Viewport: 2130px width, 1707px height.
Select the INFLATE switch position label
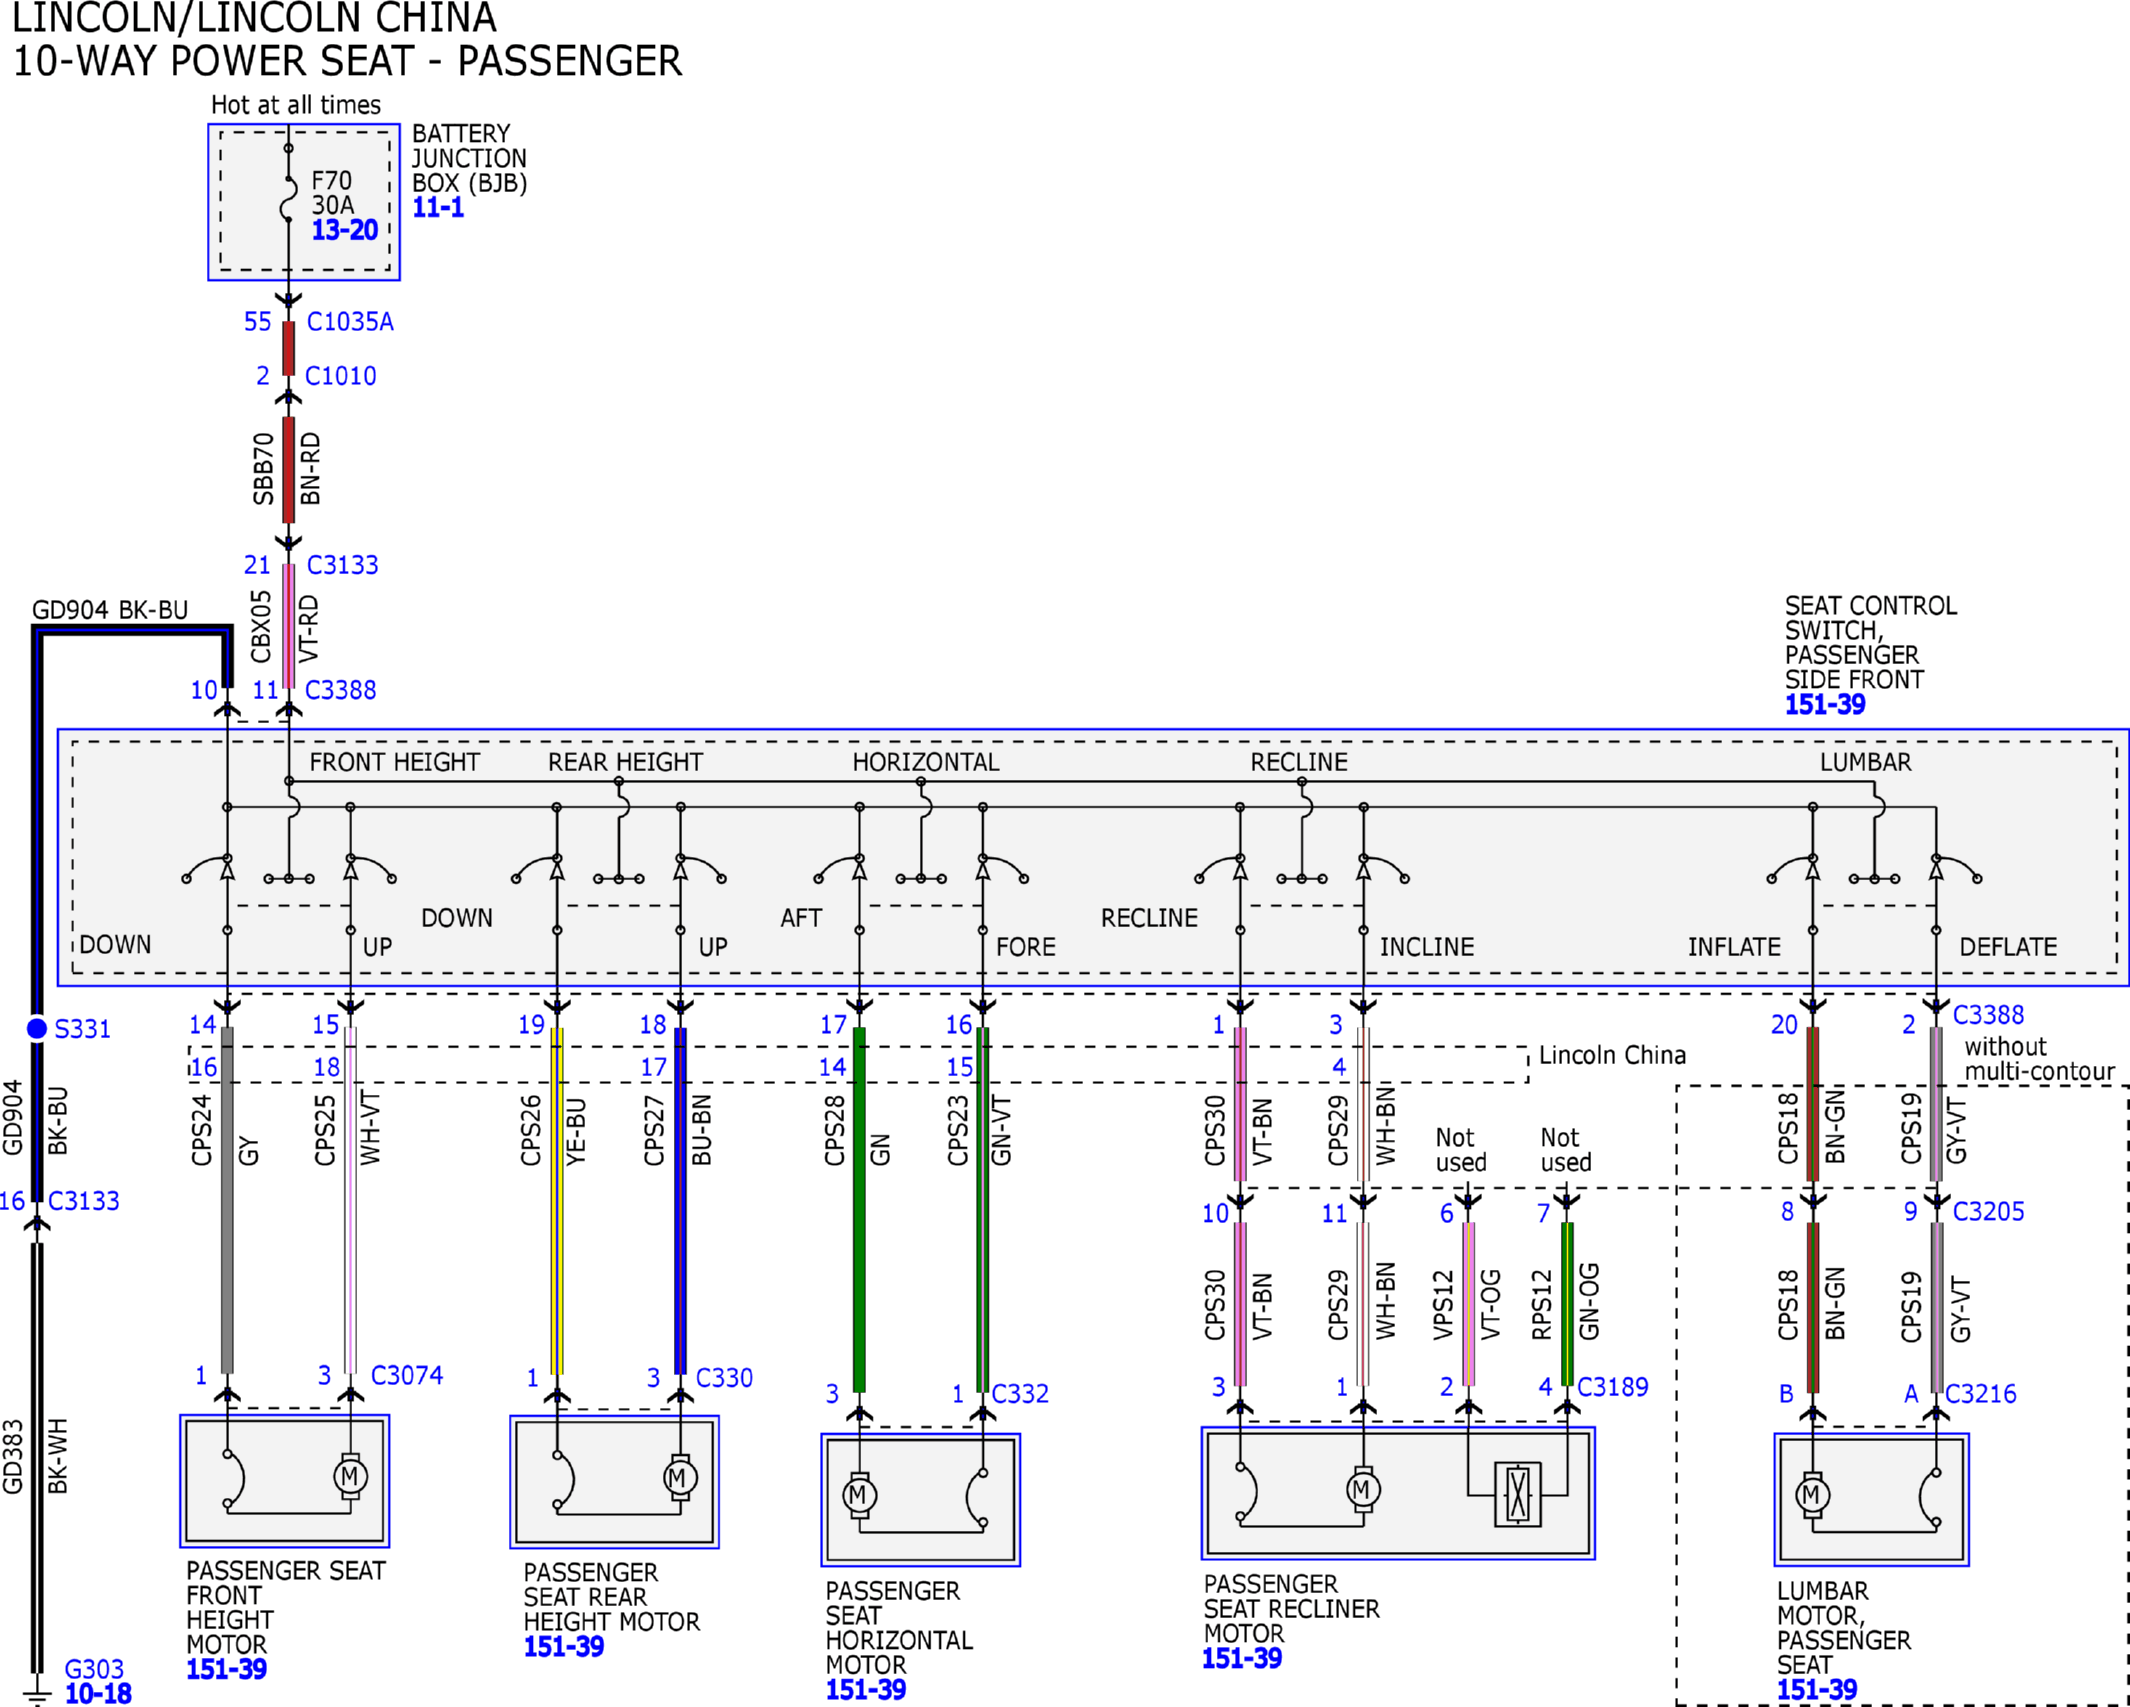(x=1735, y=947)
